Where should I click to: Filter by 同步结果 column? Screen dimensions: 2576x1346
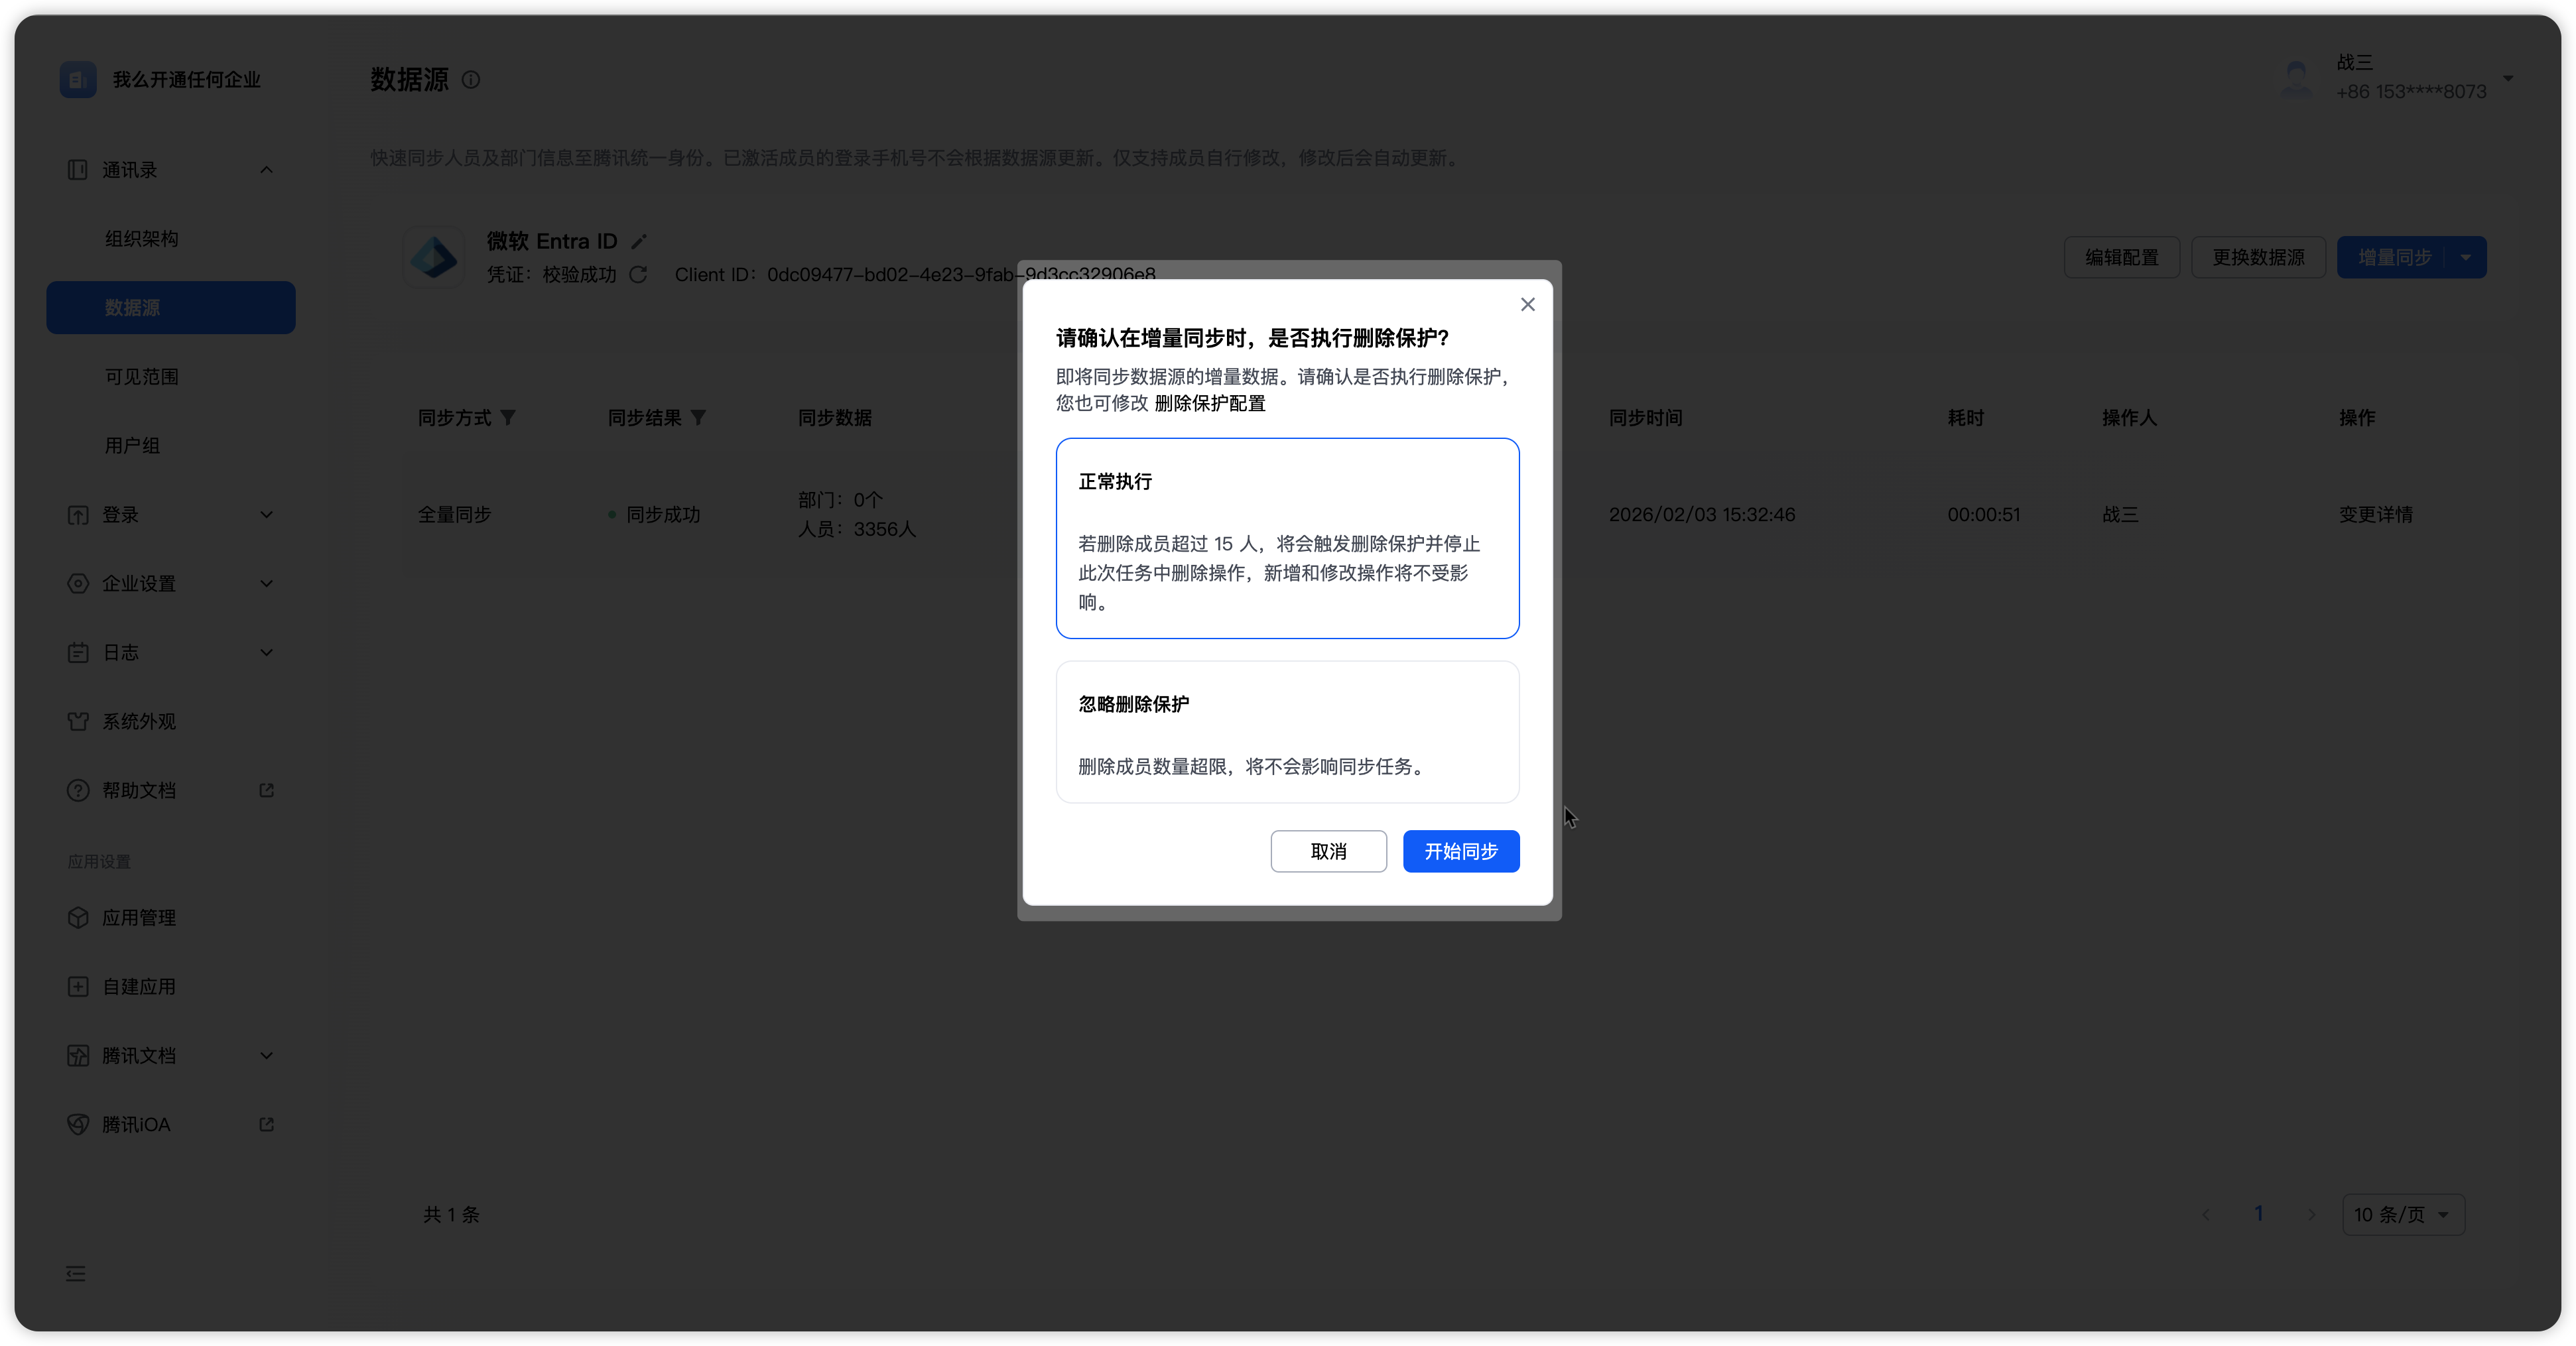click(699, 418)
